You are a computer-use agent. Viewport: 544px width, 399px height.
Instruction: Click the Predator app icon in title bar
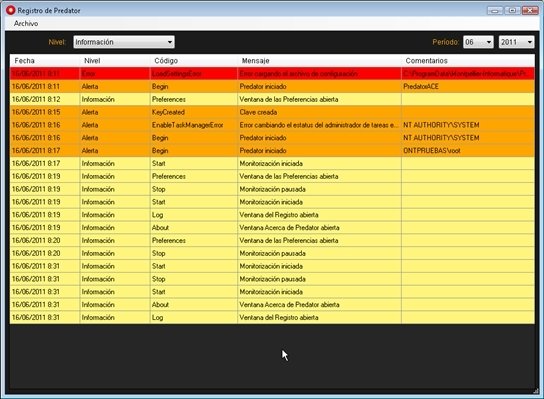(x=10, y=10)
